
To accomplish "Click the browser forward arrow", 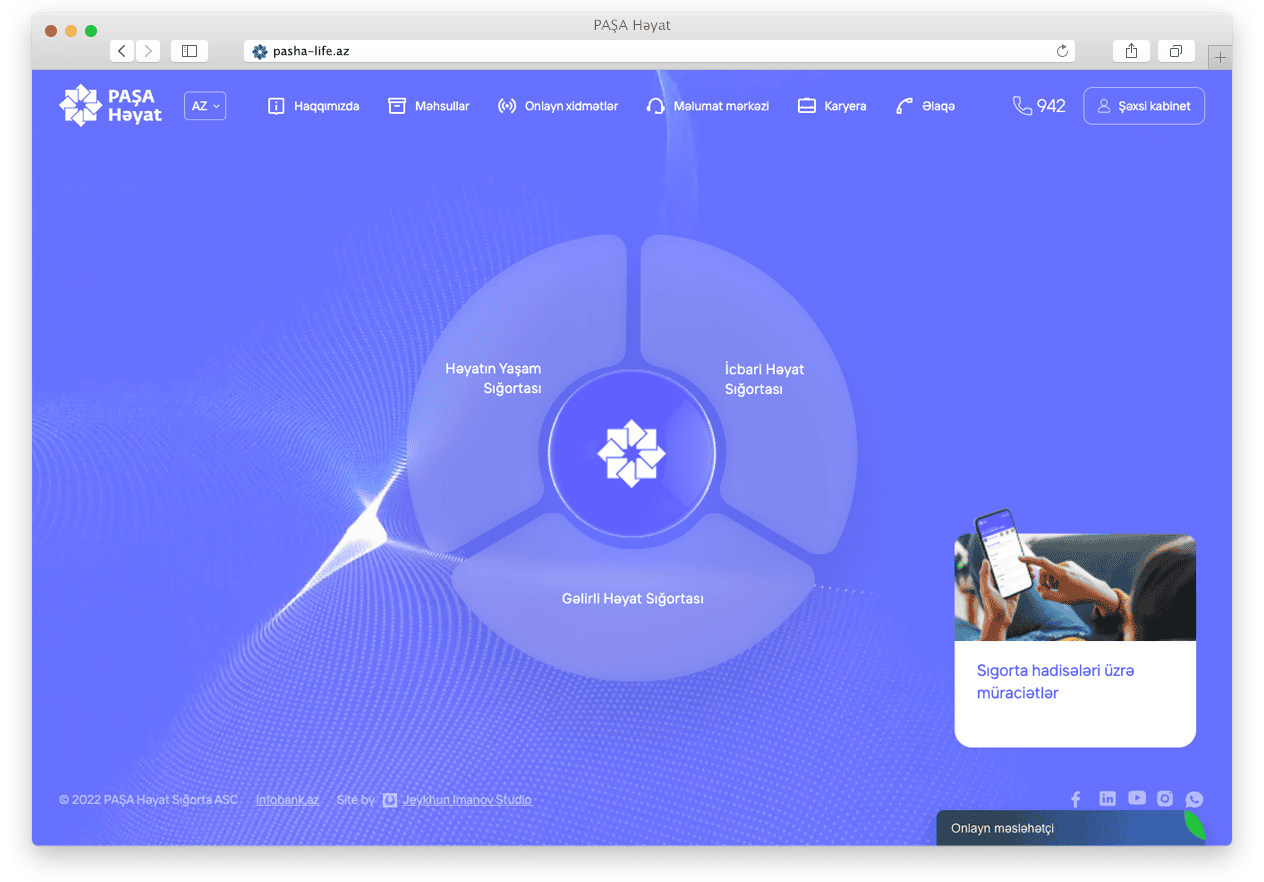I will coord(148,51).
